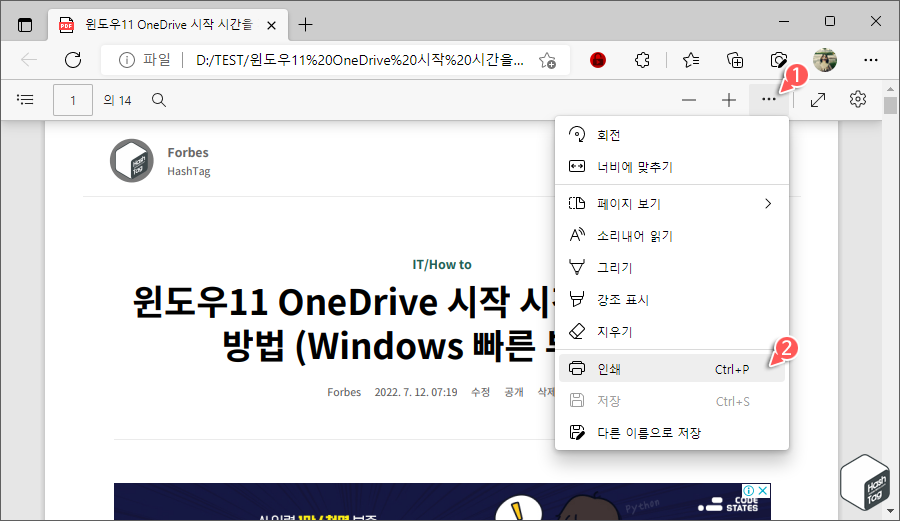Image resolution: width=900 pixels, height=521 pixels.
Task: Click the 공개 (public) link
Action: (x=514, y=392)
